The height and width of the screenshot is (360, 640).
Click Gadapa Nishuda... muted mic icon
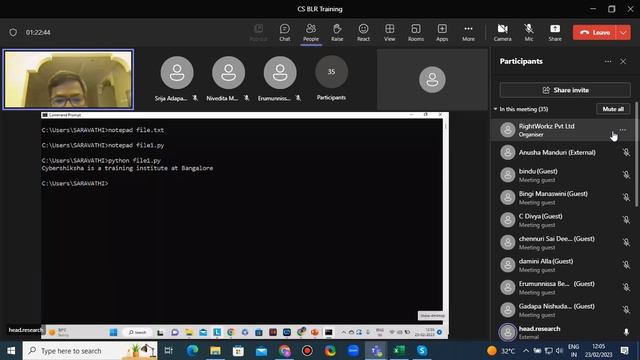click(x=626, y=309)
